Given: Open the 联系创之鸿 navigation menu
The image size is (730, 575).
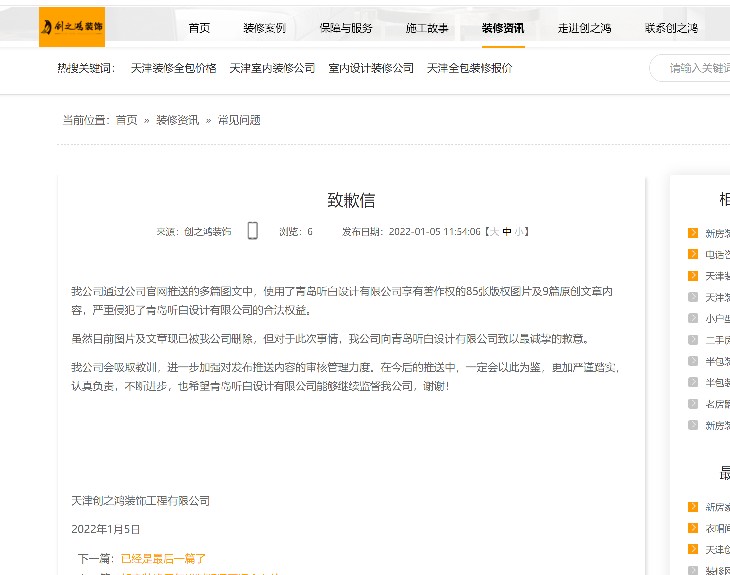Looking at the screenshot, I should (x=671, y=28).
